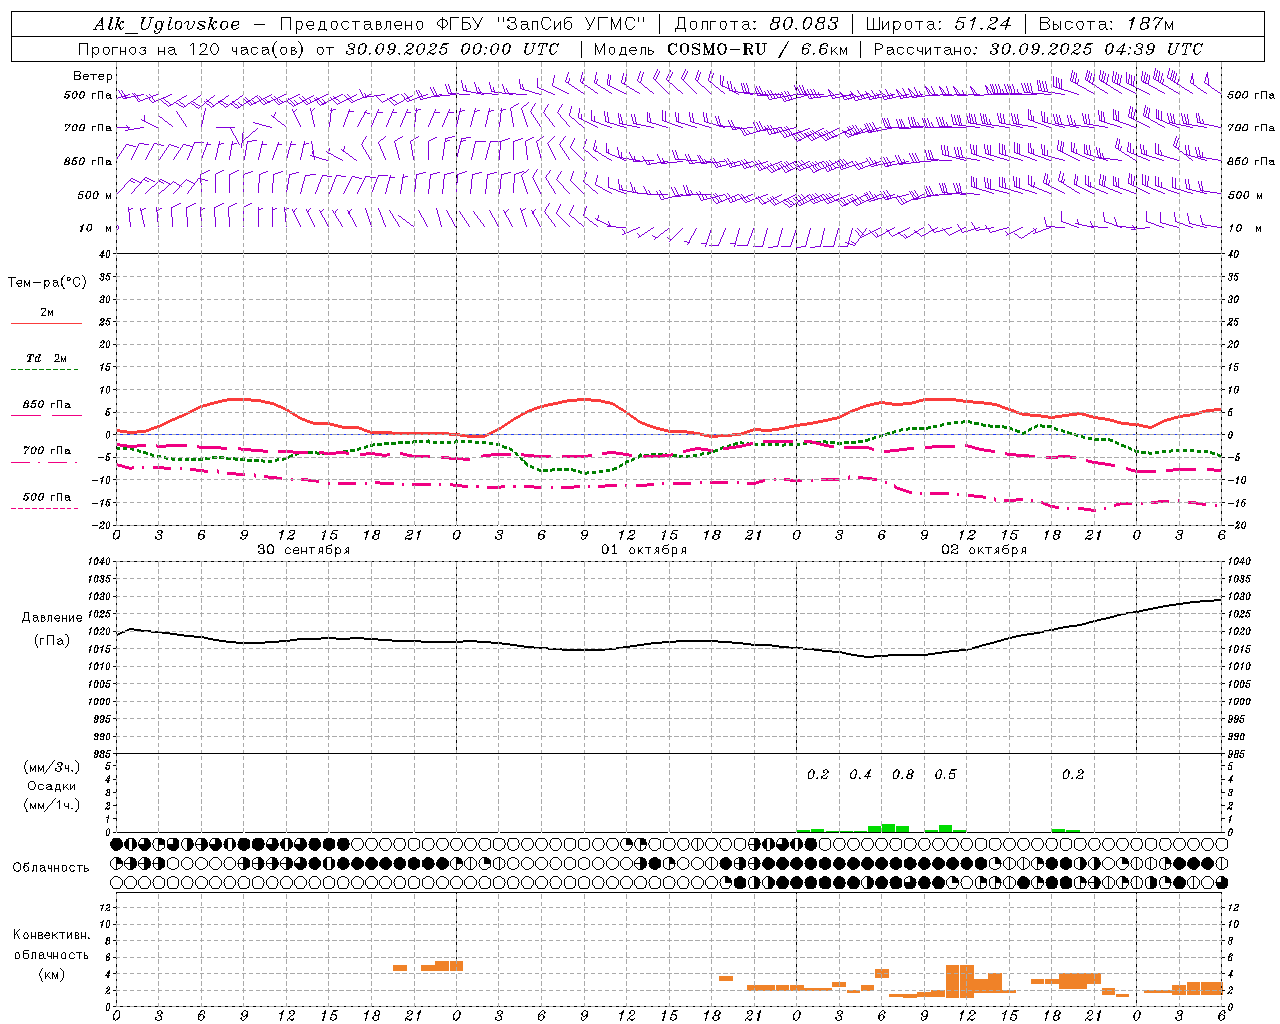Click the Ветер panel label

(93, 76)
